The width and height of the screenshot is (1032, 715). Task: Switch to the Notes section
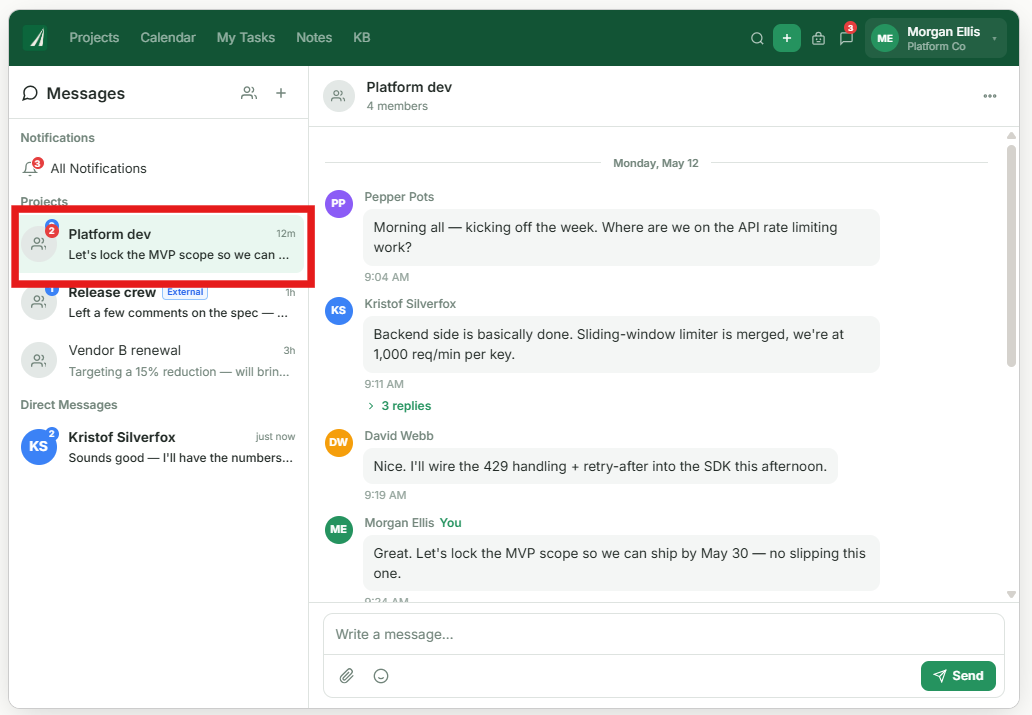pos(314,38)
